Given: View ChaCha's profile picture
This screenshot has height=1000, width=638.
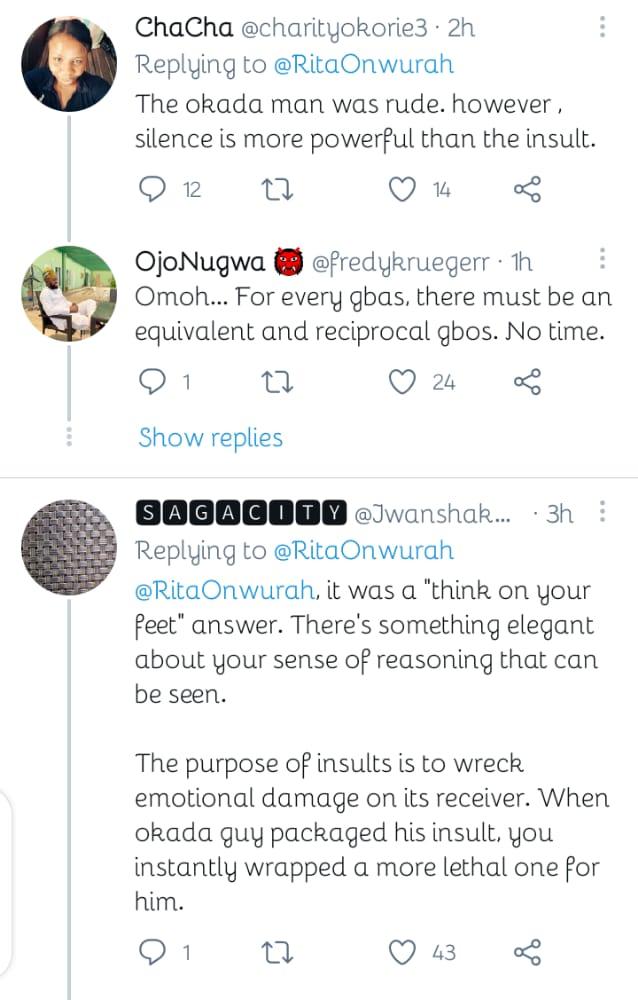Looking at the screenshot, I should pyautogui.click(x=68, y=62).
